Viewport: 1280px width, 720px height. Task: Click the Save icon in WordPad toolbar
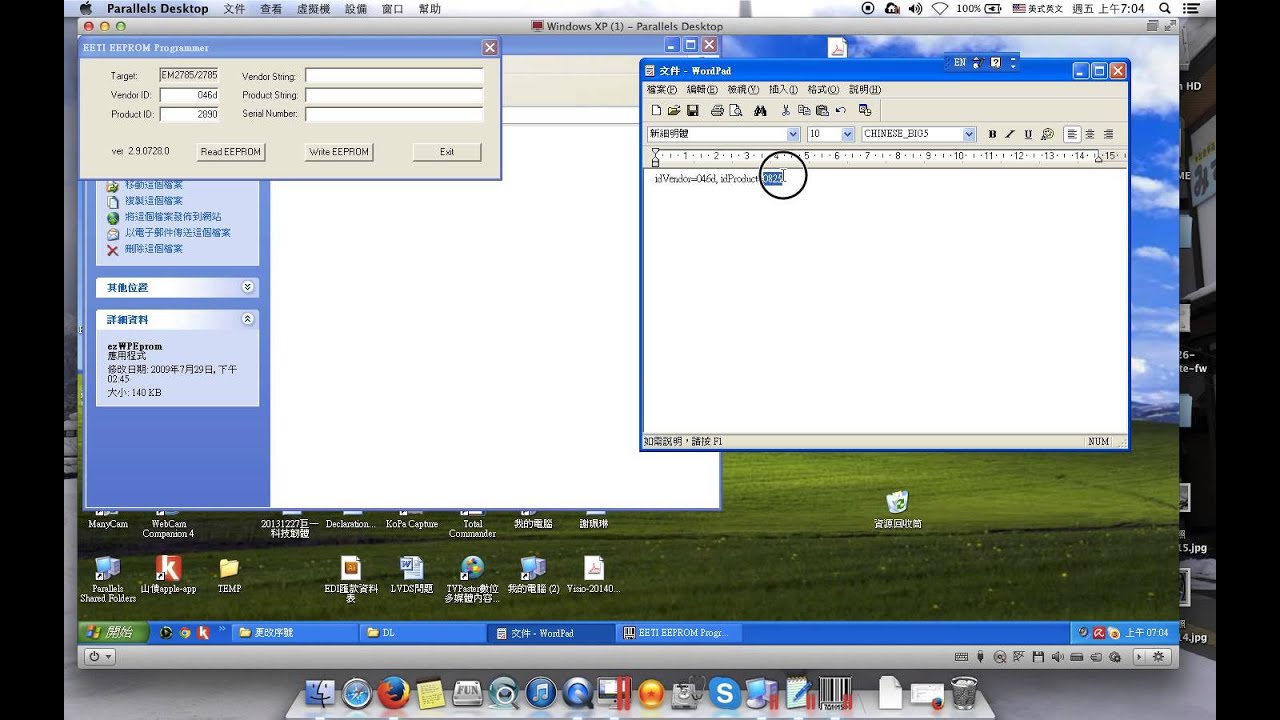[692, 110]
